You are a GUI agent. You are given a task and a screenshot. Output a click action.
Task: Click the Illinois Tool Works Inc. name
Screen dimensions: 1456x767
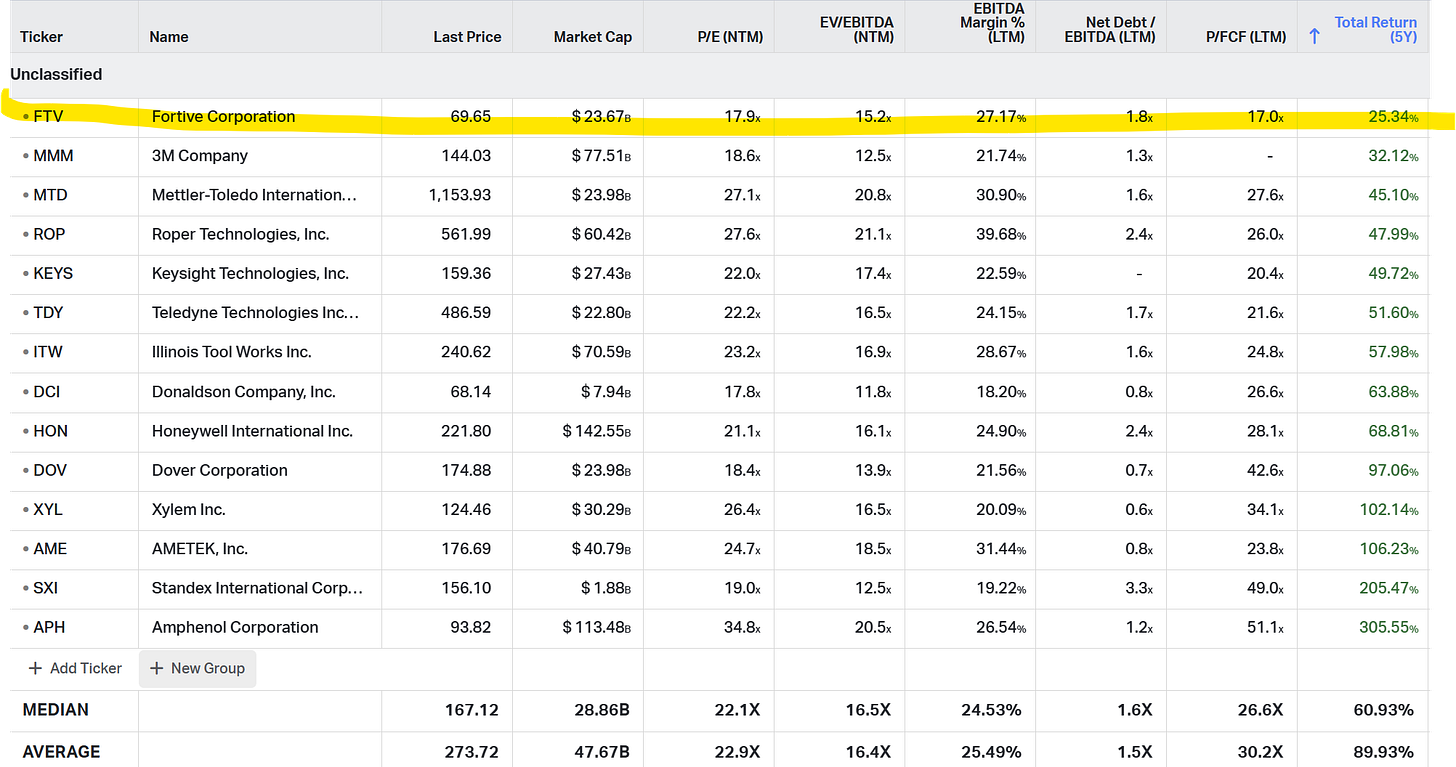[232, 352]
